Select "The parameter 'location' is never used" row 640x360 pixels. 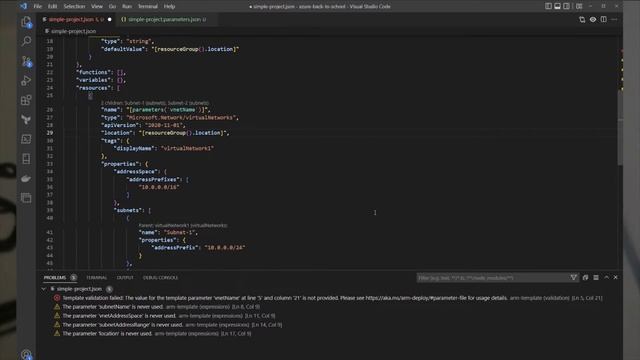(x=330, y=333)
